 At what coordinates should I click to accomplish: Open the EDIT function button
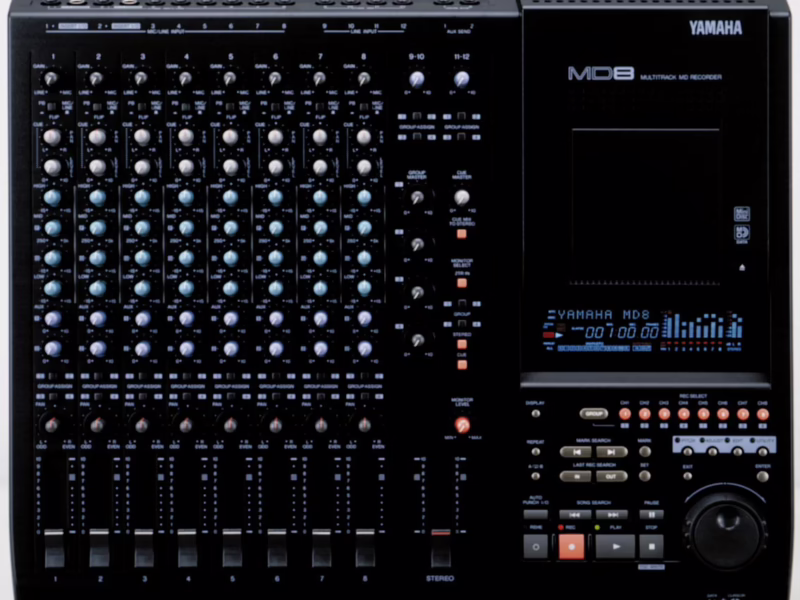click(738, 452)
